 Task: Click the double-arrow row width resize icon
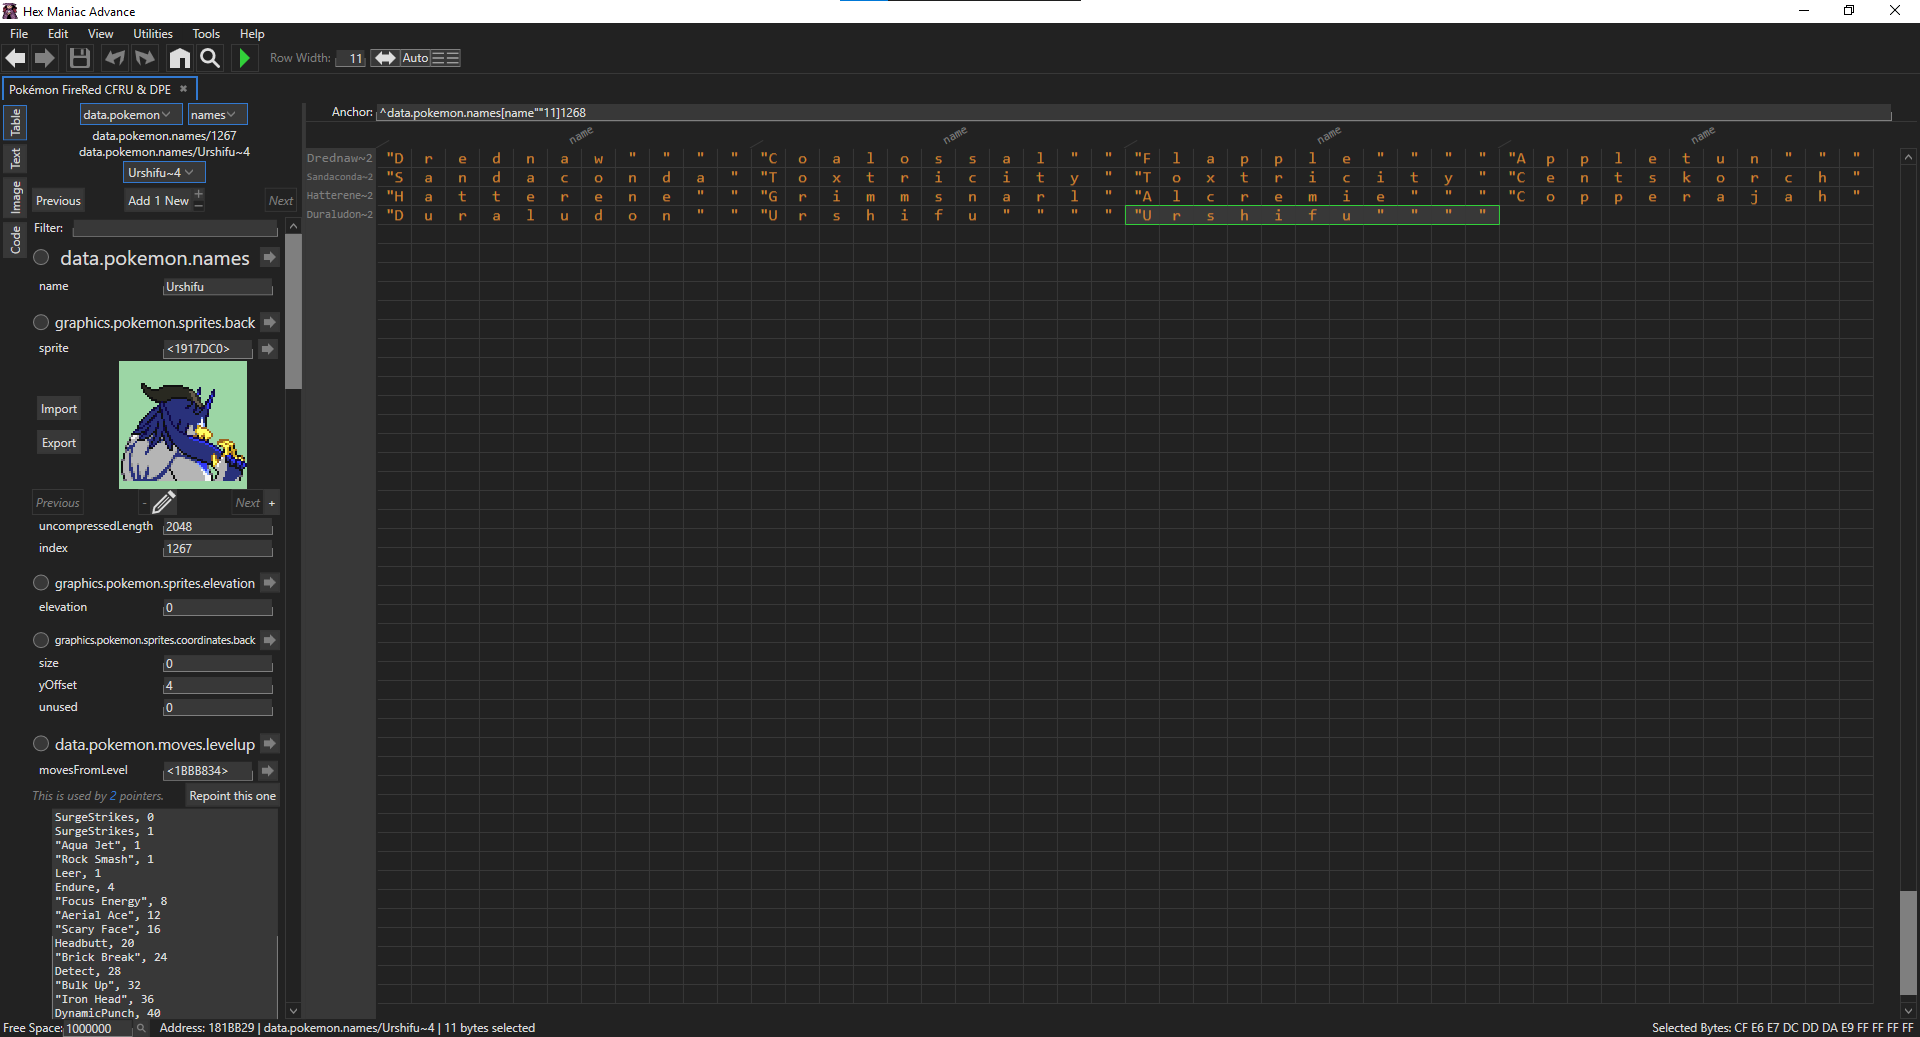[x=385, y=58]
